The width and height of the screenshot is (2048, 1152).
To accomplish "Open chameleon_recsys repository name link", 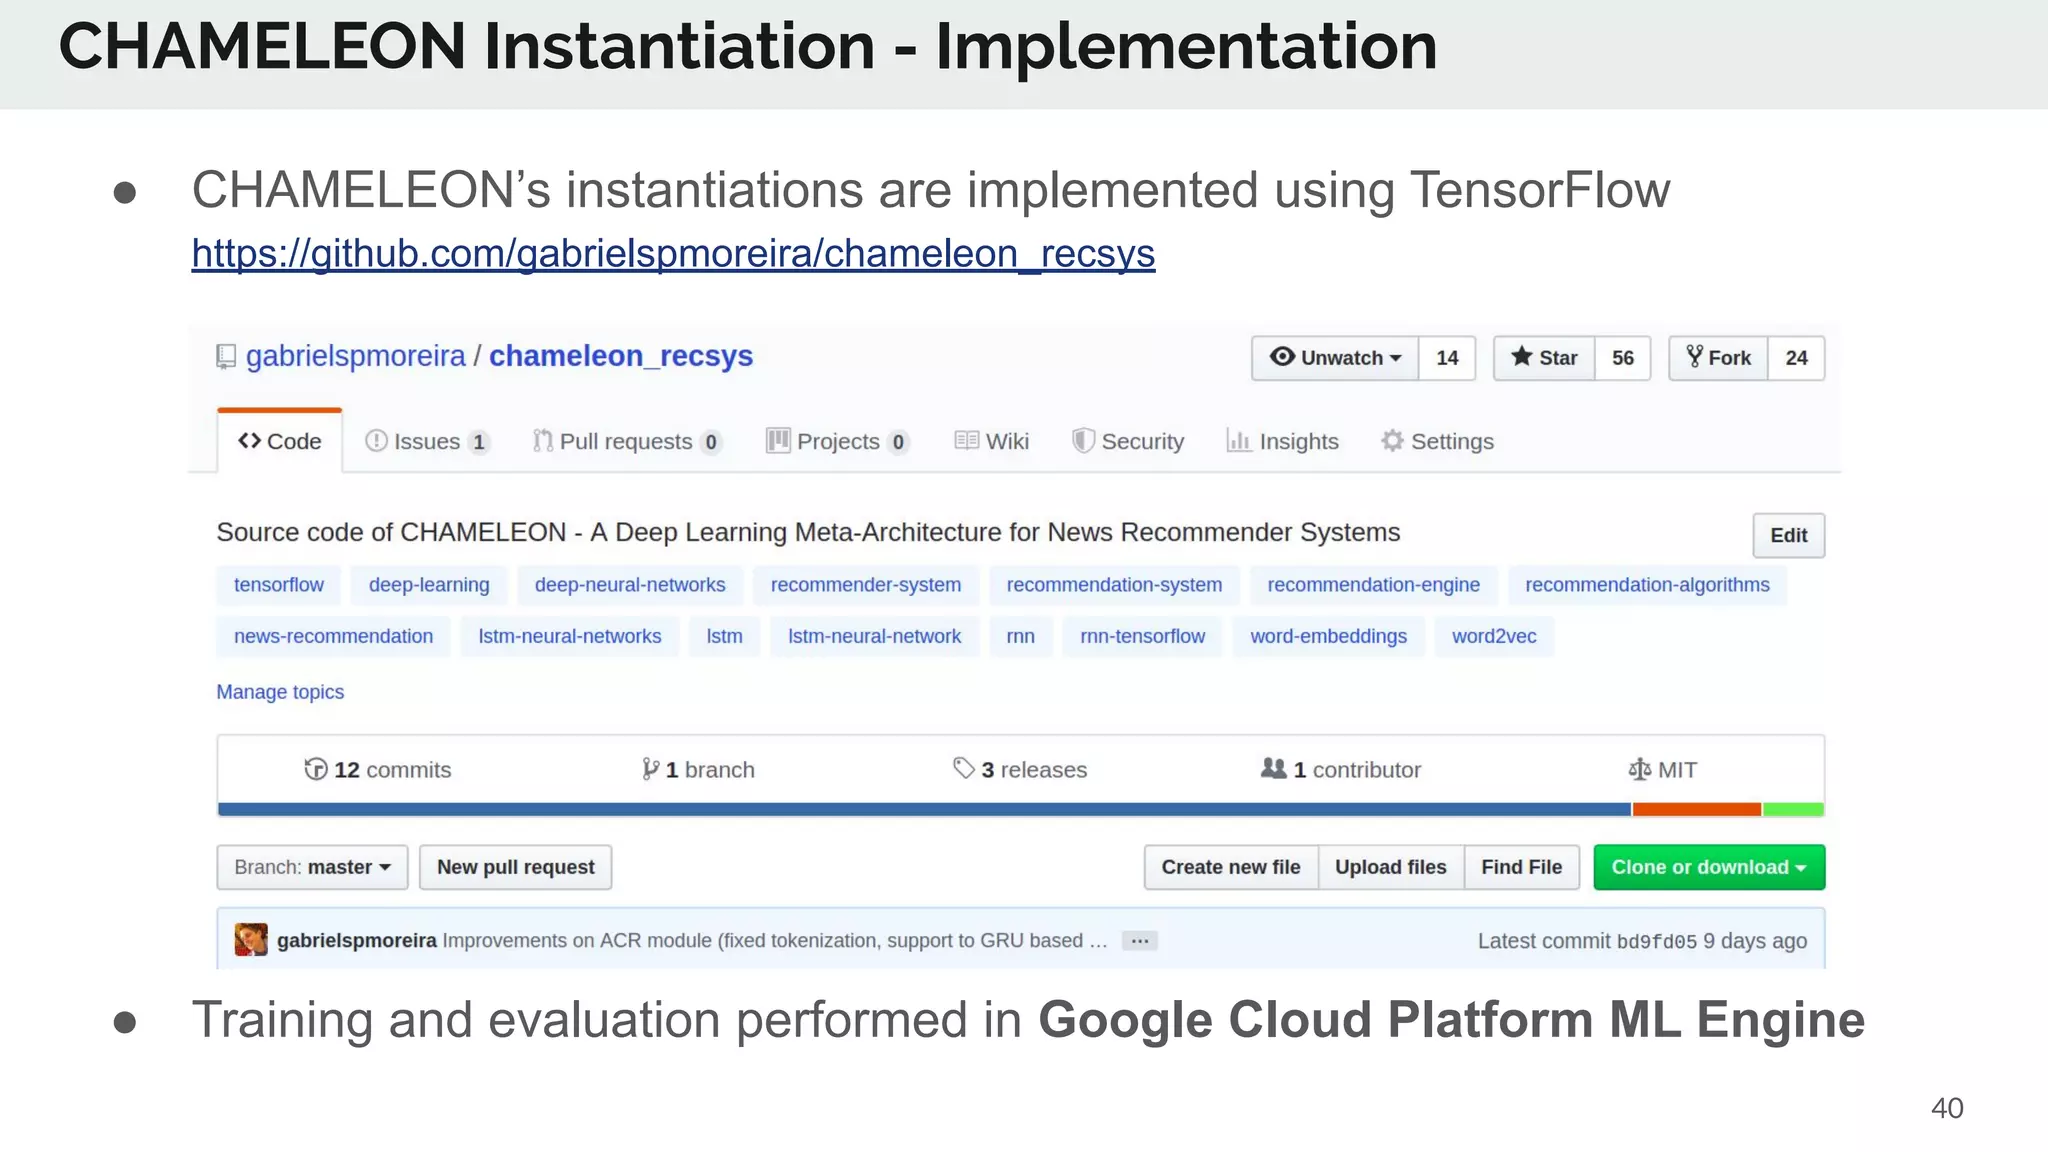I will [x=620, y=356].
